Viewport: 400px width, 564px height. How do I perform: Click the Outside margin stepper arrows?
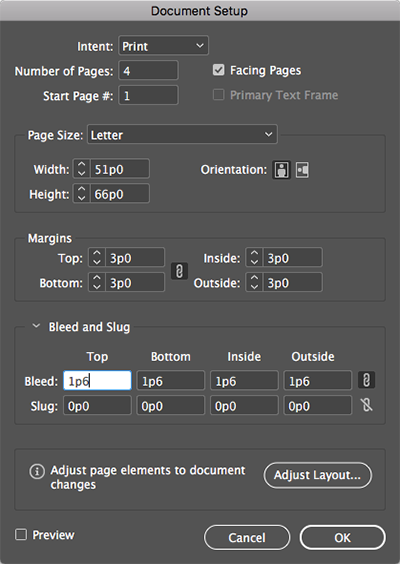coord(254,282)
